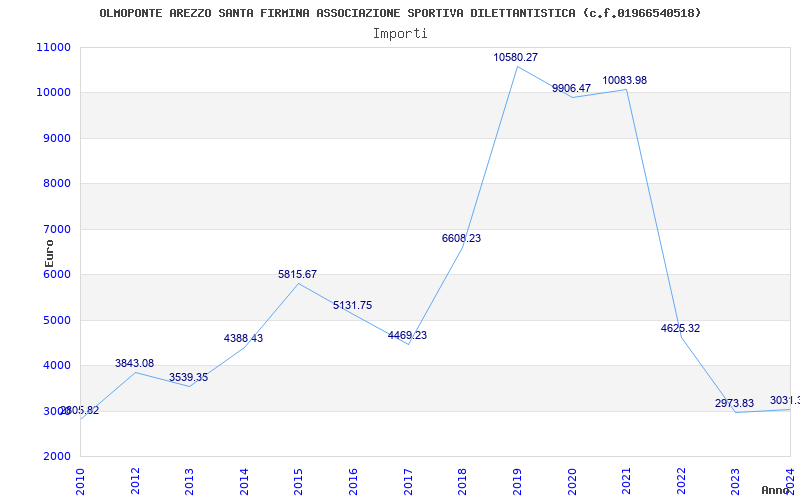Click the x-axis year 2015

[x=298, y=482]
